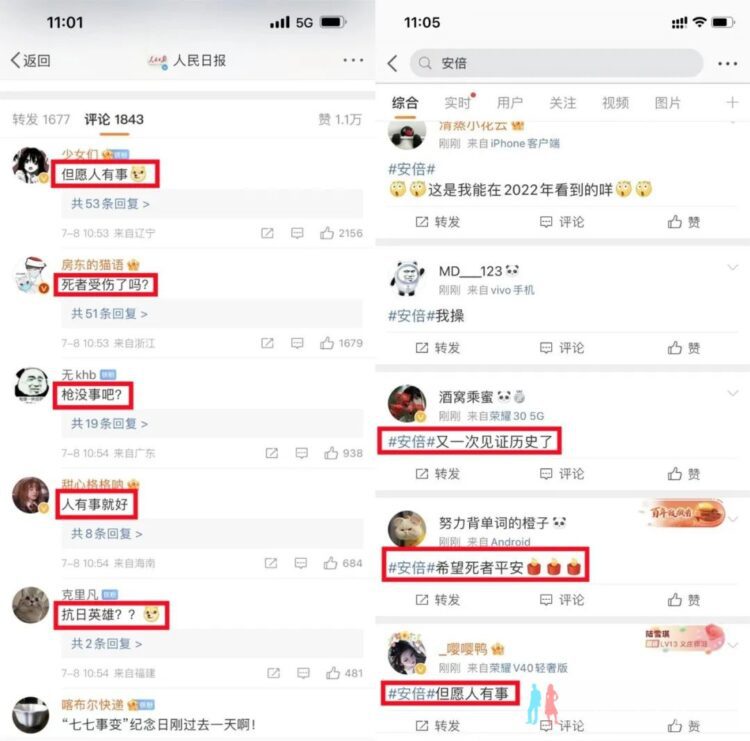
Task: Select the 转发 1677 tab
Action: pyautogui.click(x=41, y=119)
